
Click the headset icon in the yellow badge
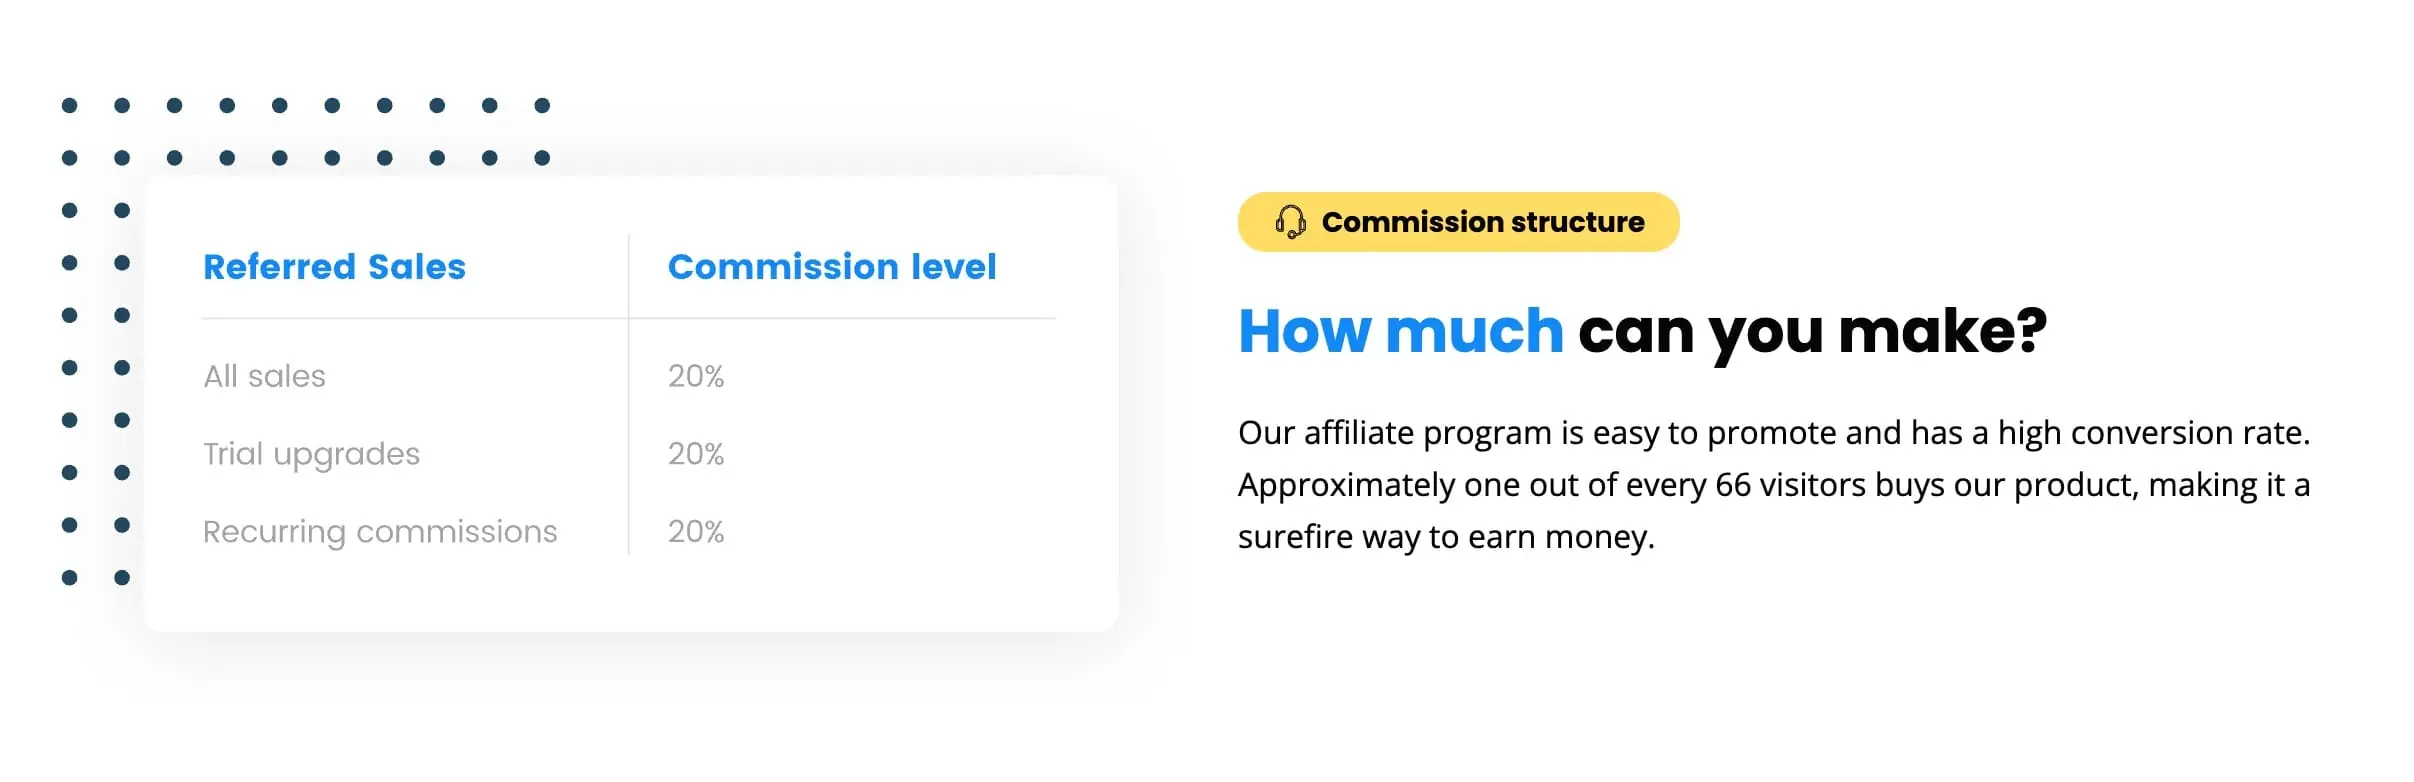pos(1290,222)
